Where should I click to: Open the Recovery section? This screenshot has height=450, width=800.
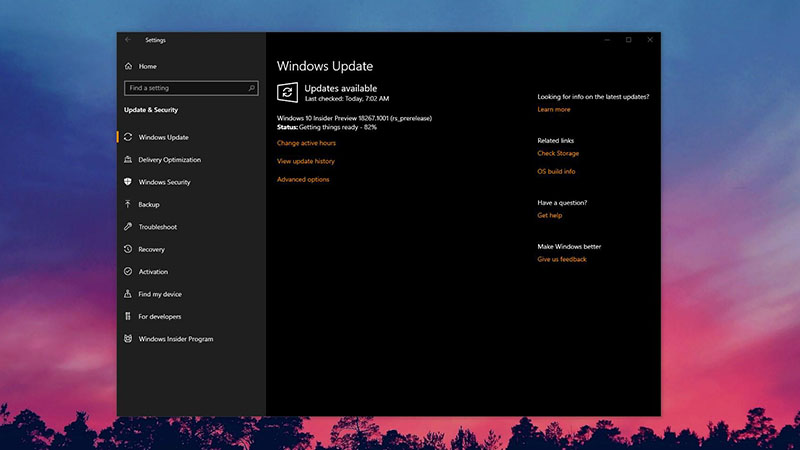click(152, 249)
